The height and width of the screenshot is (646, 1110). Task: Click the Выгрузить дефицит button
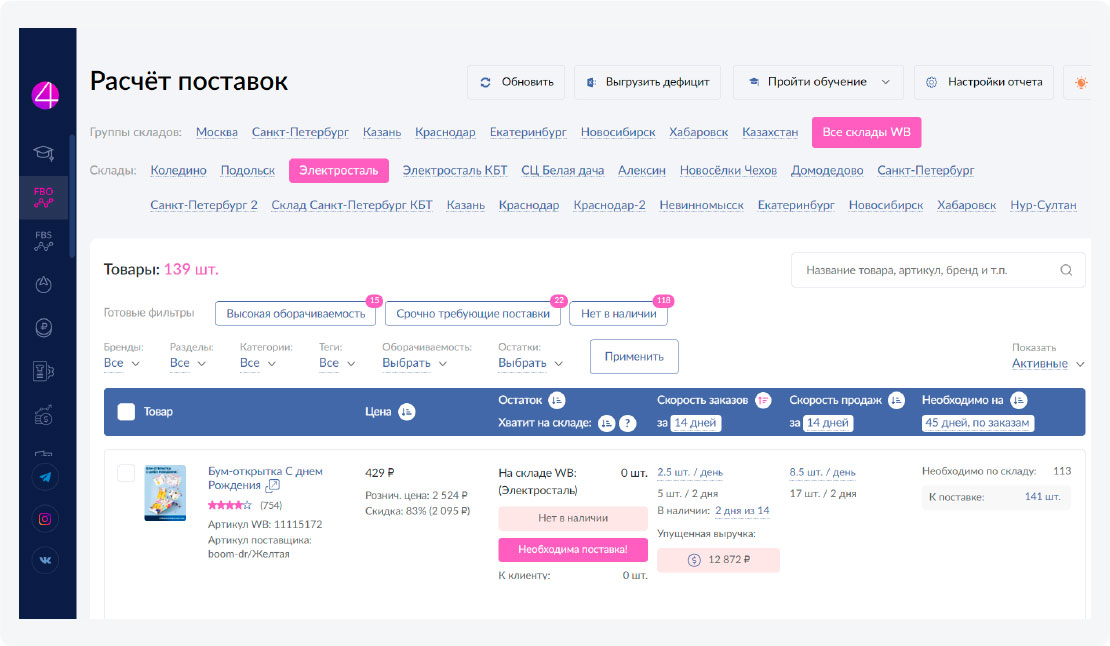(647, 82)
